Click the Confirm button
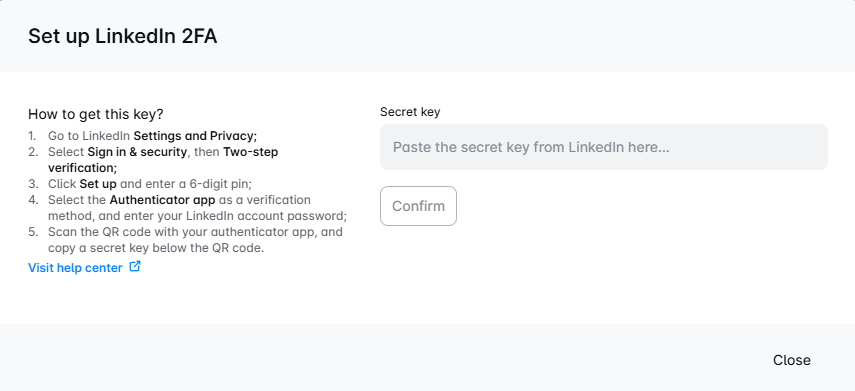The width and height of the screenshot is (855, 391). pos(418,206)
